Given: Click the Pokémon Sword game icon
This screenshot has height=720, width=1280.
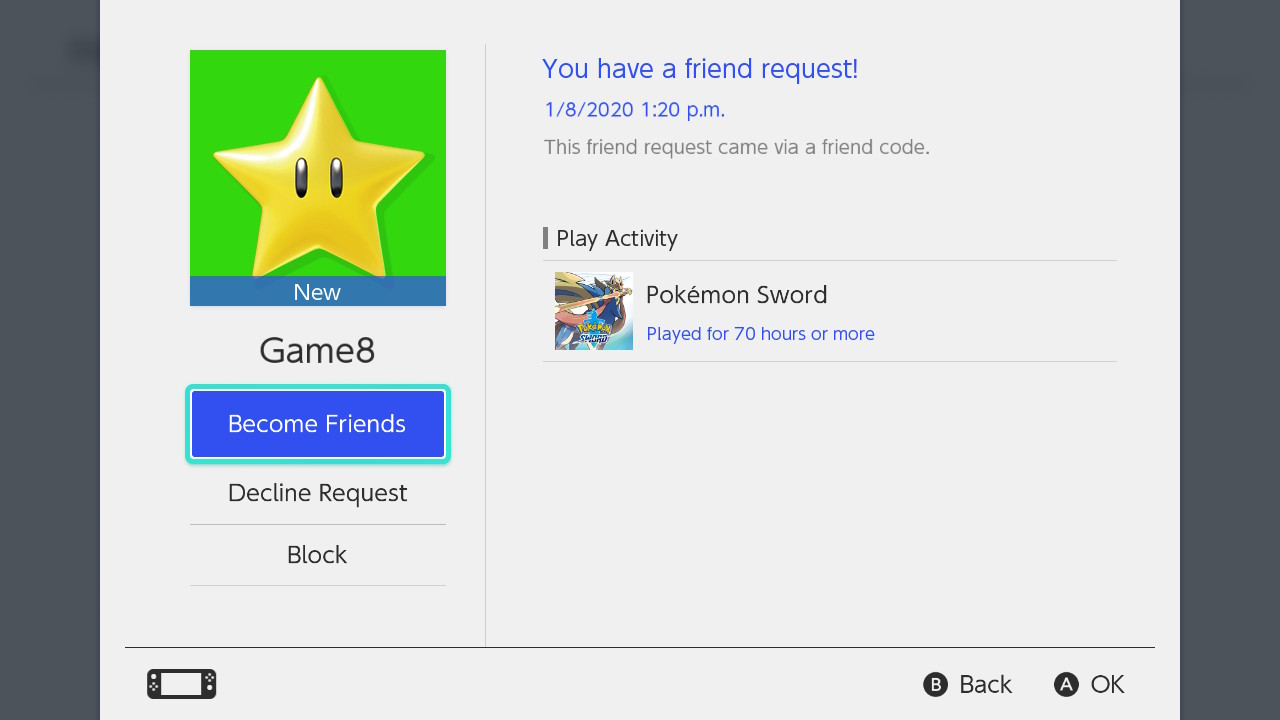Looking at the screenshot, I should click(x=593, y=311).
